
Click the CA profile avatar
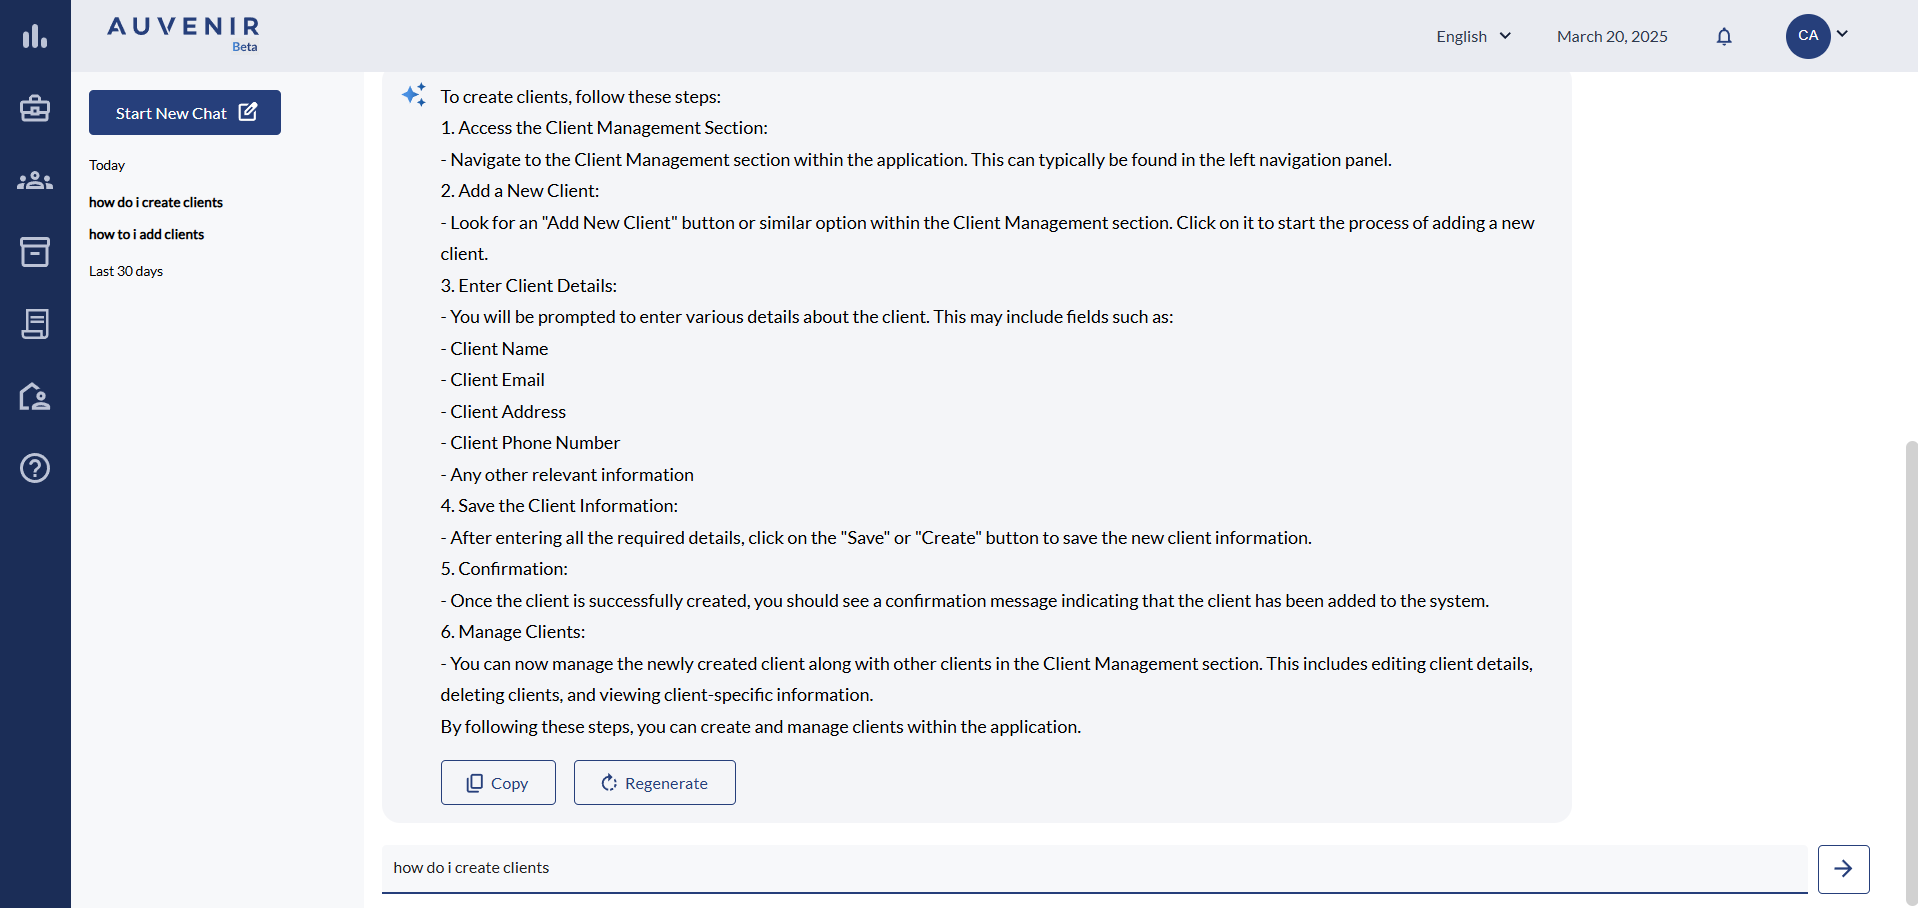(x=1808, y=36)
